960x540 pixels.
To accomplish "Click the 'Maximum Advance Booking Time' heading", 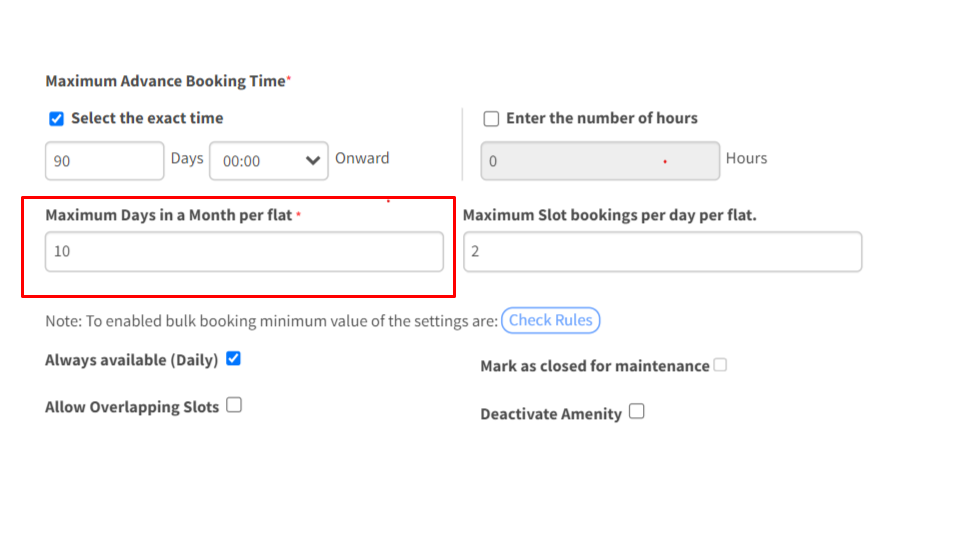I will coord(165,81).
